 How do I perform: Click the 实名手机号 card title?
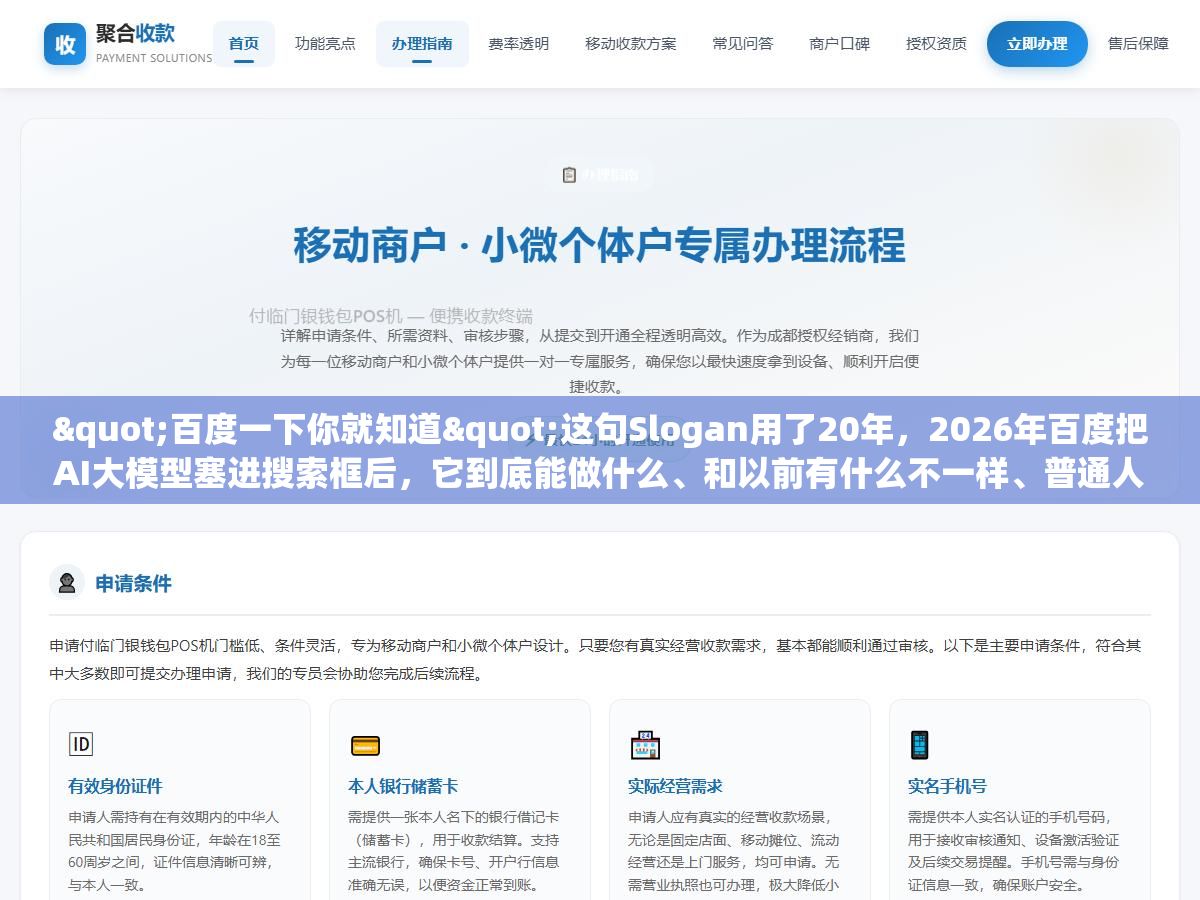[947, 786]
